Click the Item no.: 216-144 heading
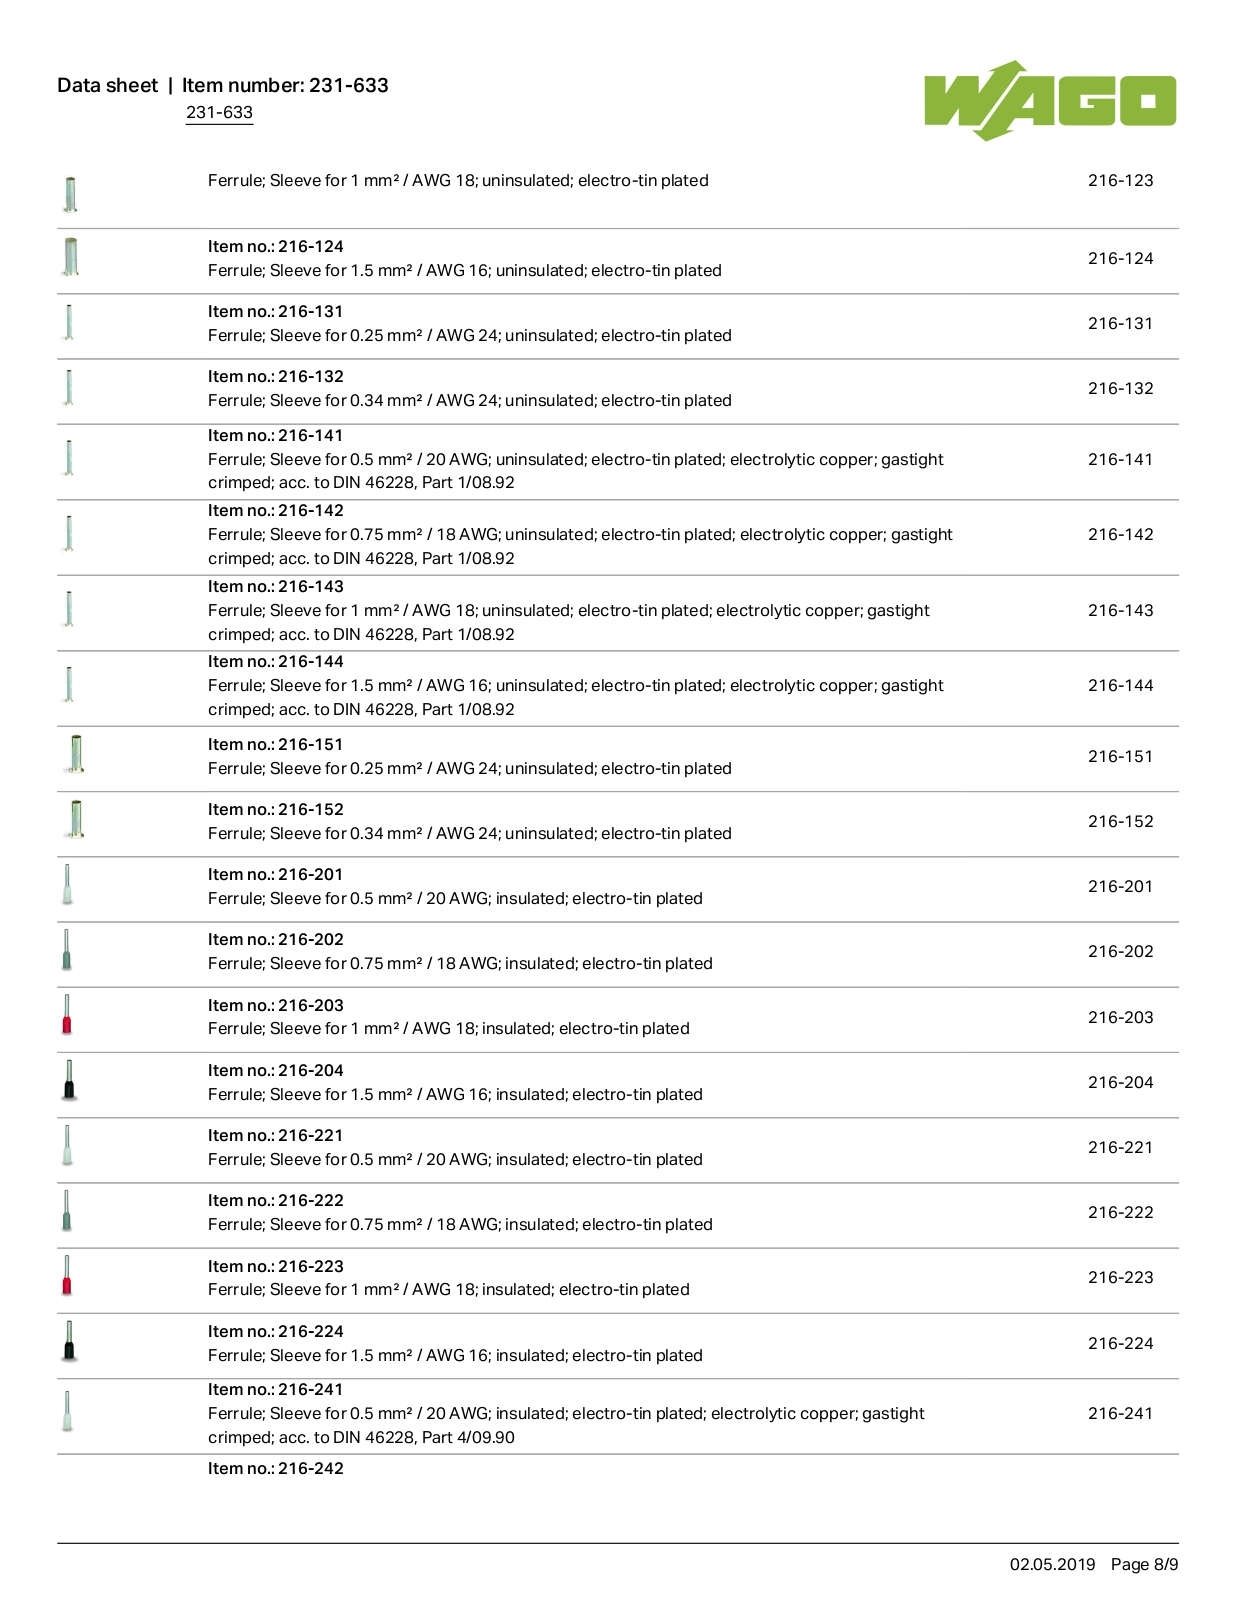This screenshot has height=1600, width=1237. pos(276,661)
